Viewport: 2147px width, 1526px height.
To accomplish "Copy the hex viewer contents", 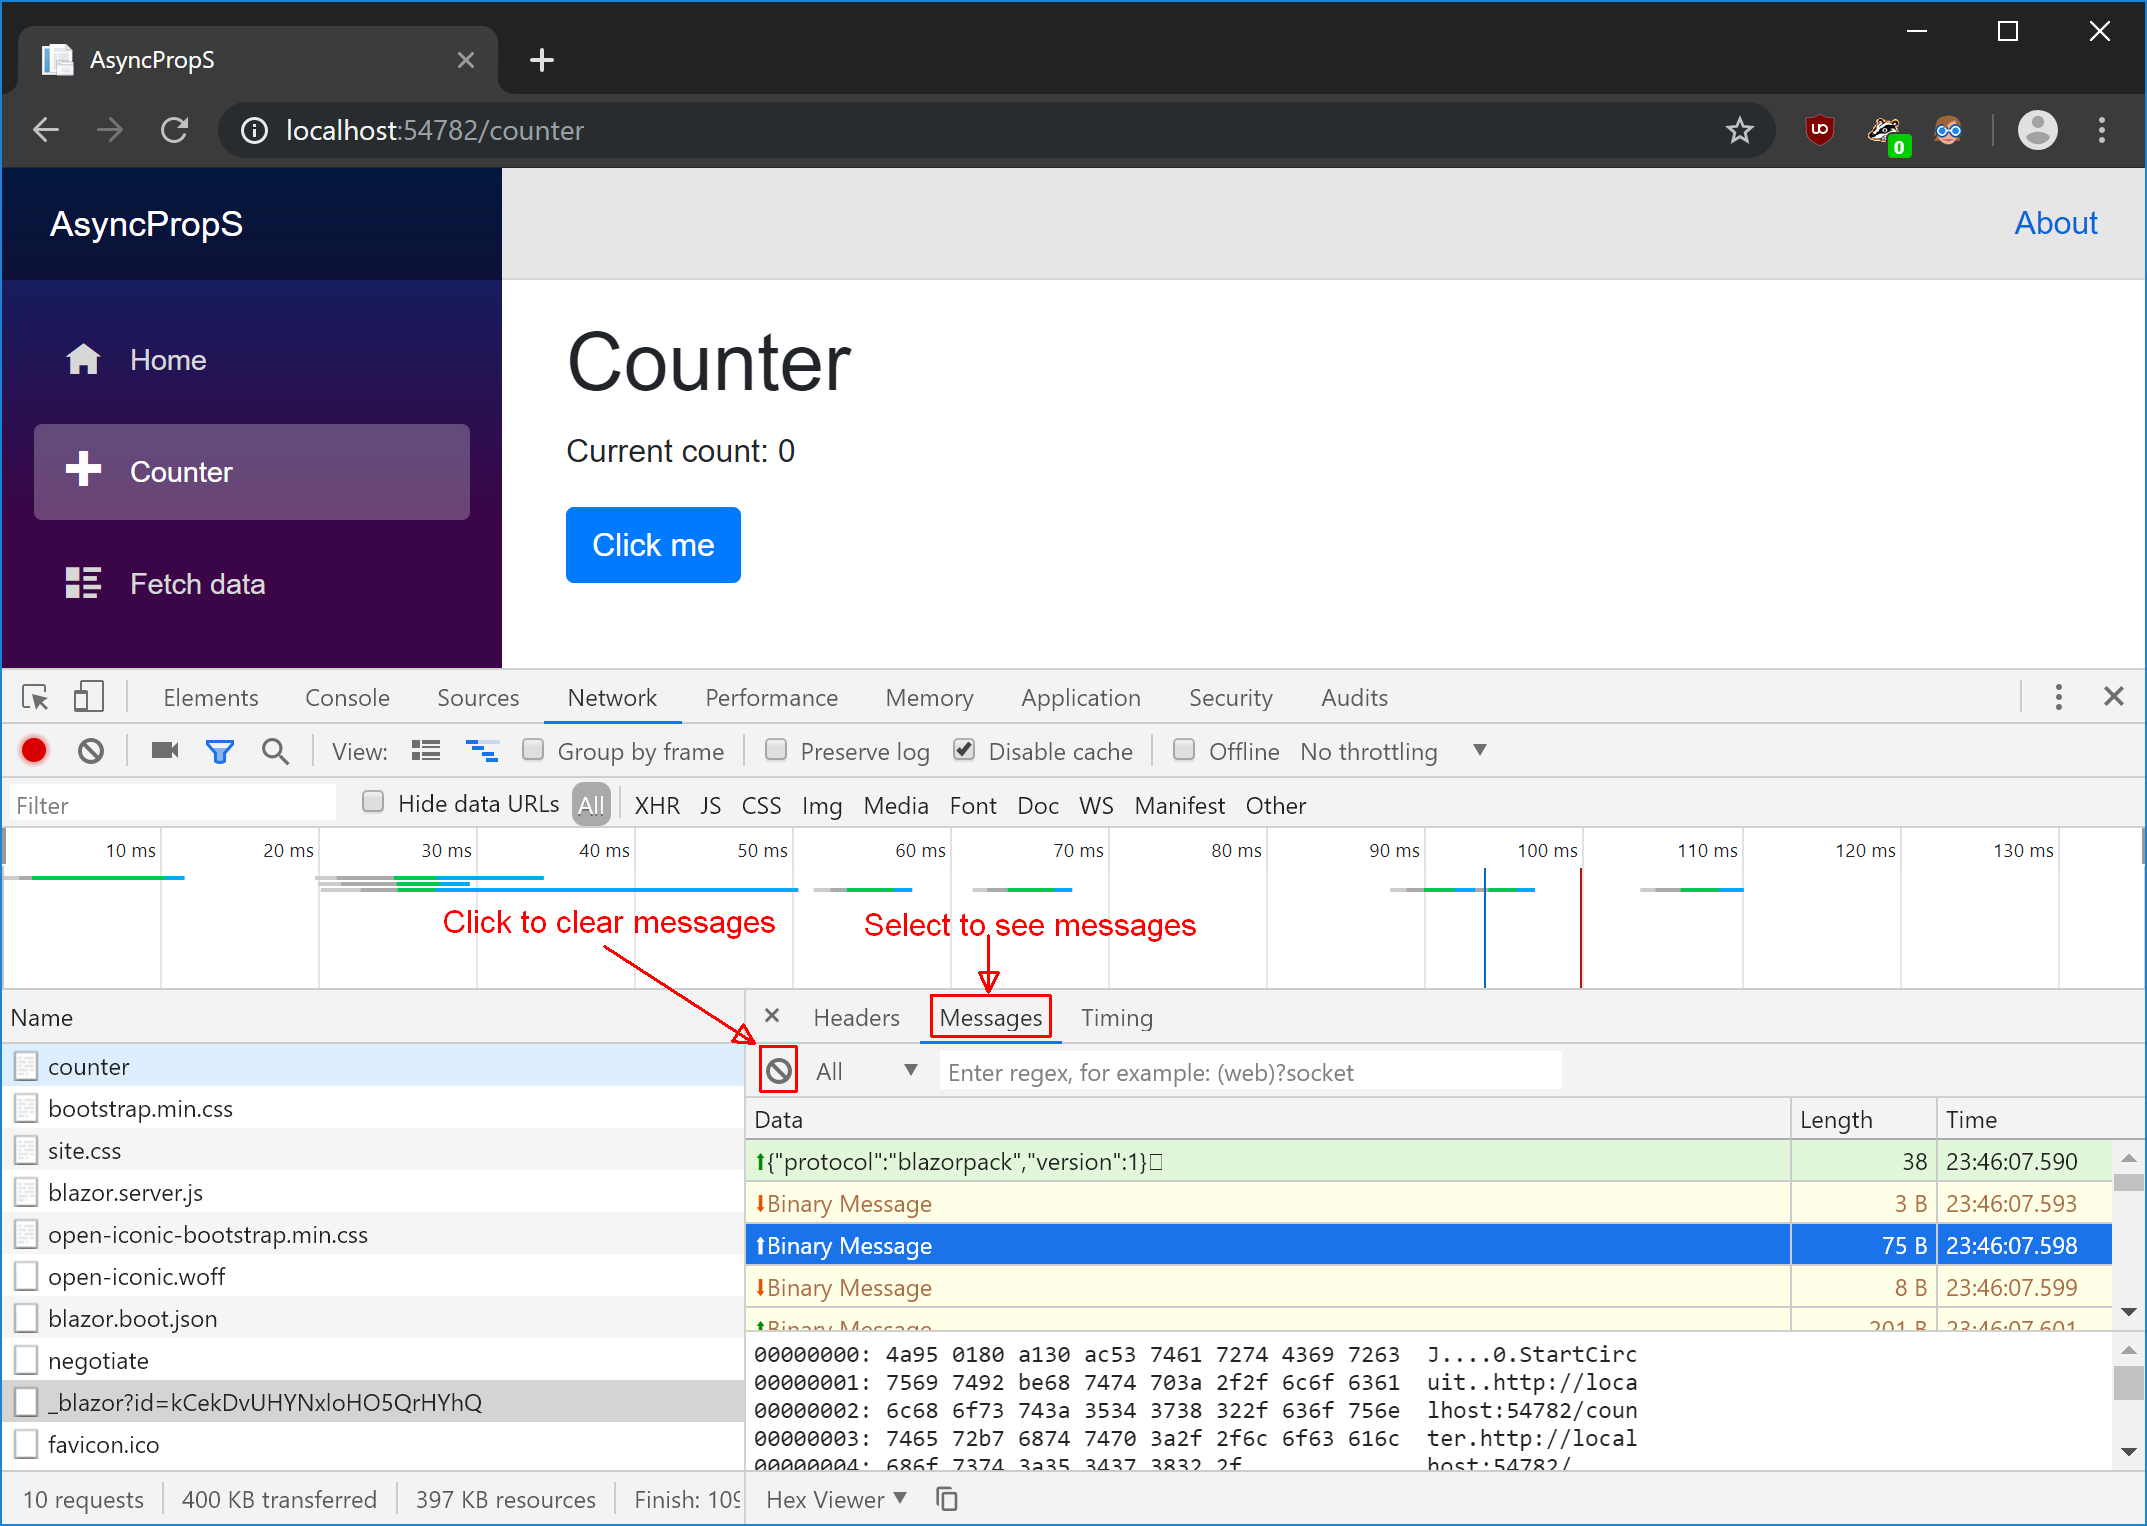I will (x=946, y=1499).
